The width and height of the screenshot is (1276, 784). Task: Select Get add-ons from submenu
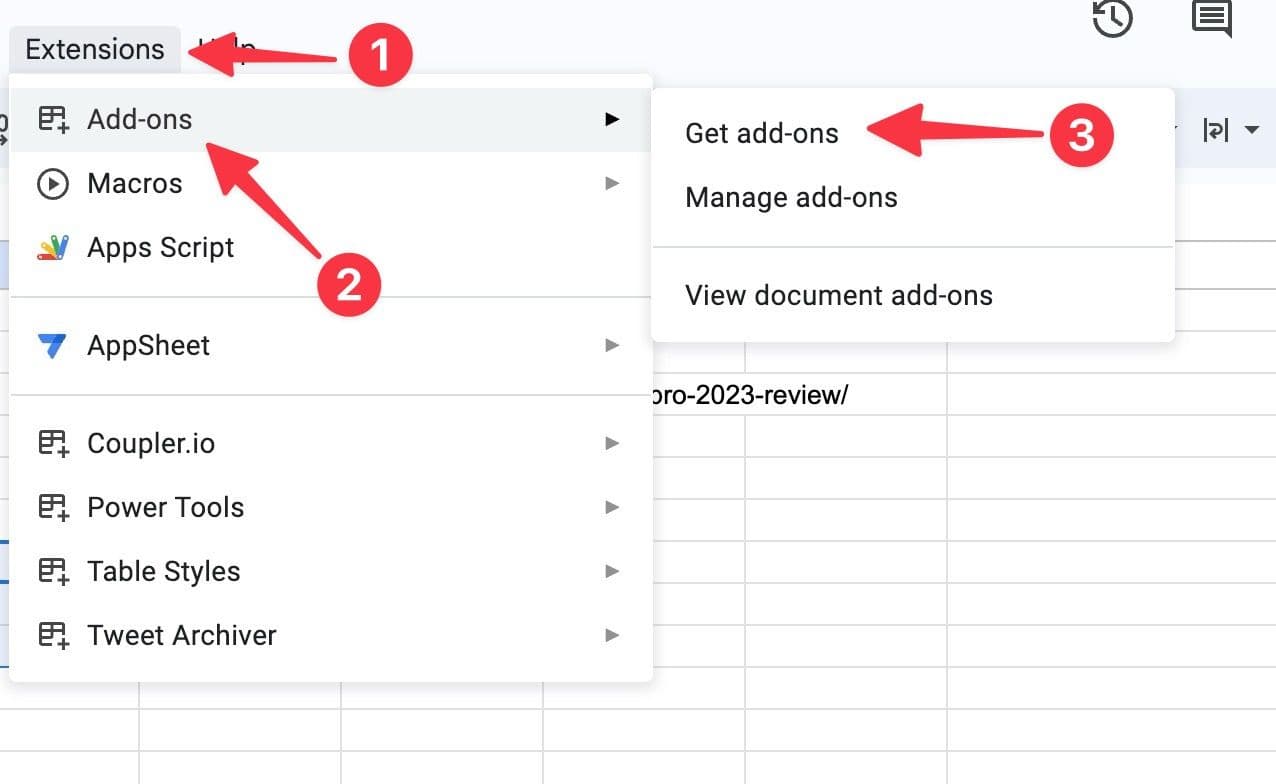(762, 134)
